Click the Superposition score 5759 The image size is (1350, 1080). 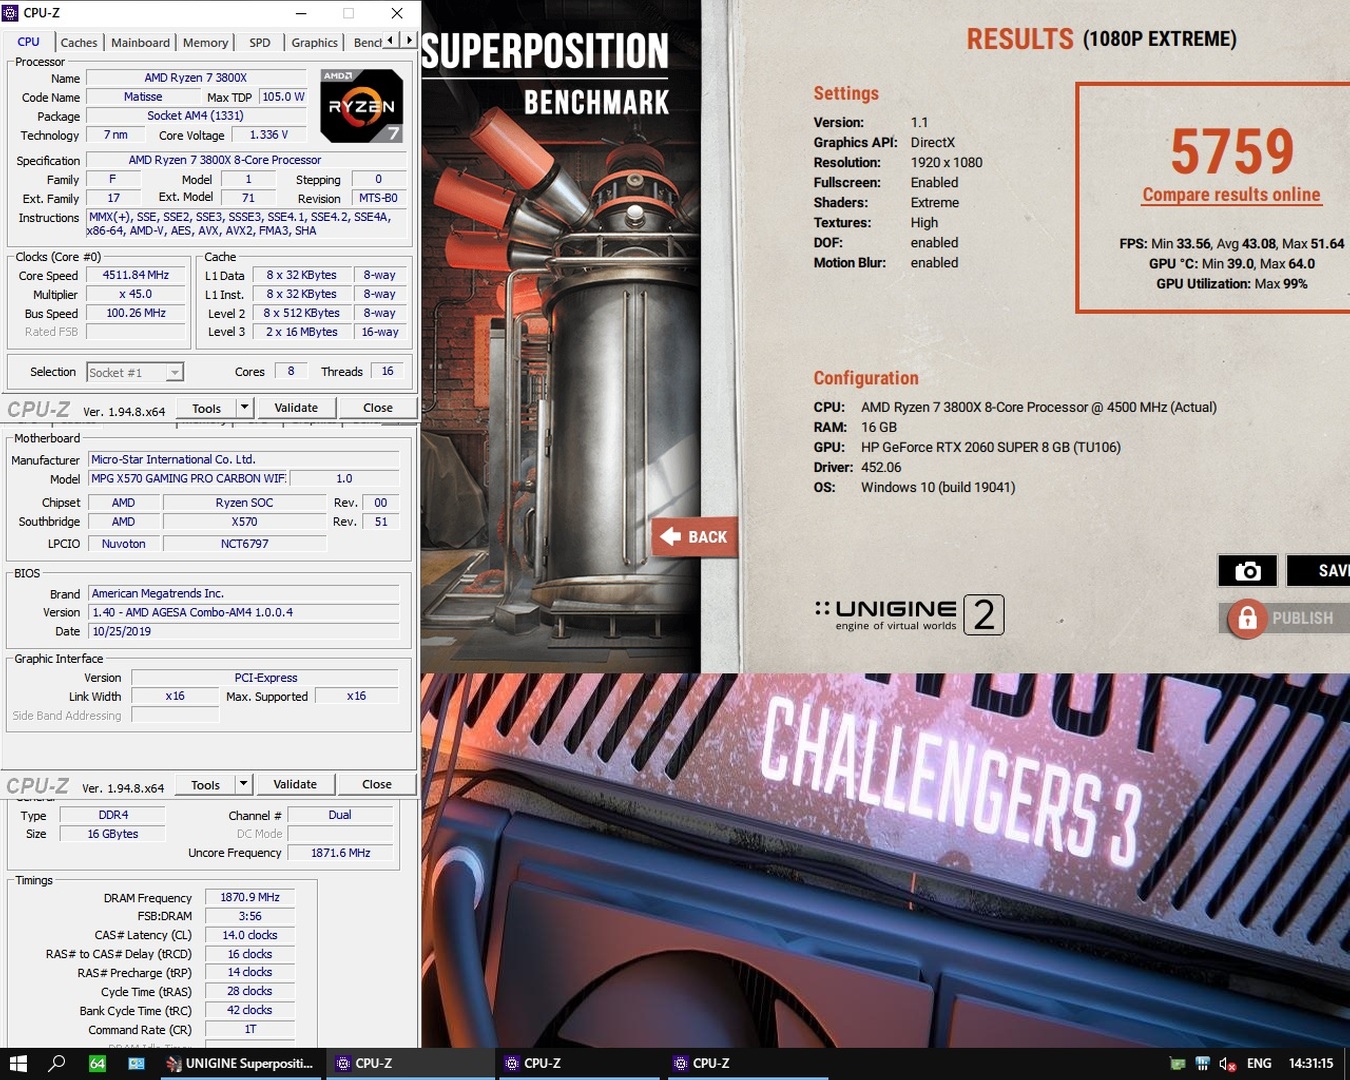pos(1232,152)
